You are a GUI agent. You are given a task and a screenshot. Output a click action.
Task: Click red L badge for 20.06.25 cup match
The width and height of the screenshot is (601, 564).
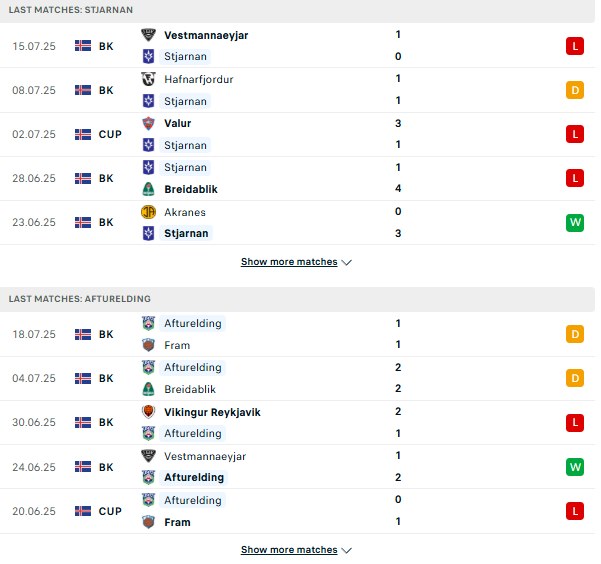[x=575, y=511]
